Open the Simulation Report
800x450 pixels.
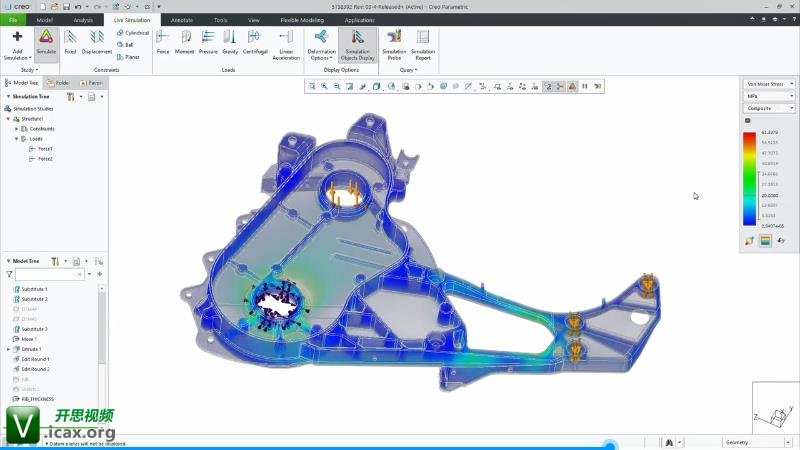pos(423,40)
